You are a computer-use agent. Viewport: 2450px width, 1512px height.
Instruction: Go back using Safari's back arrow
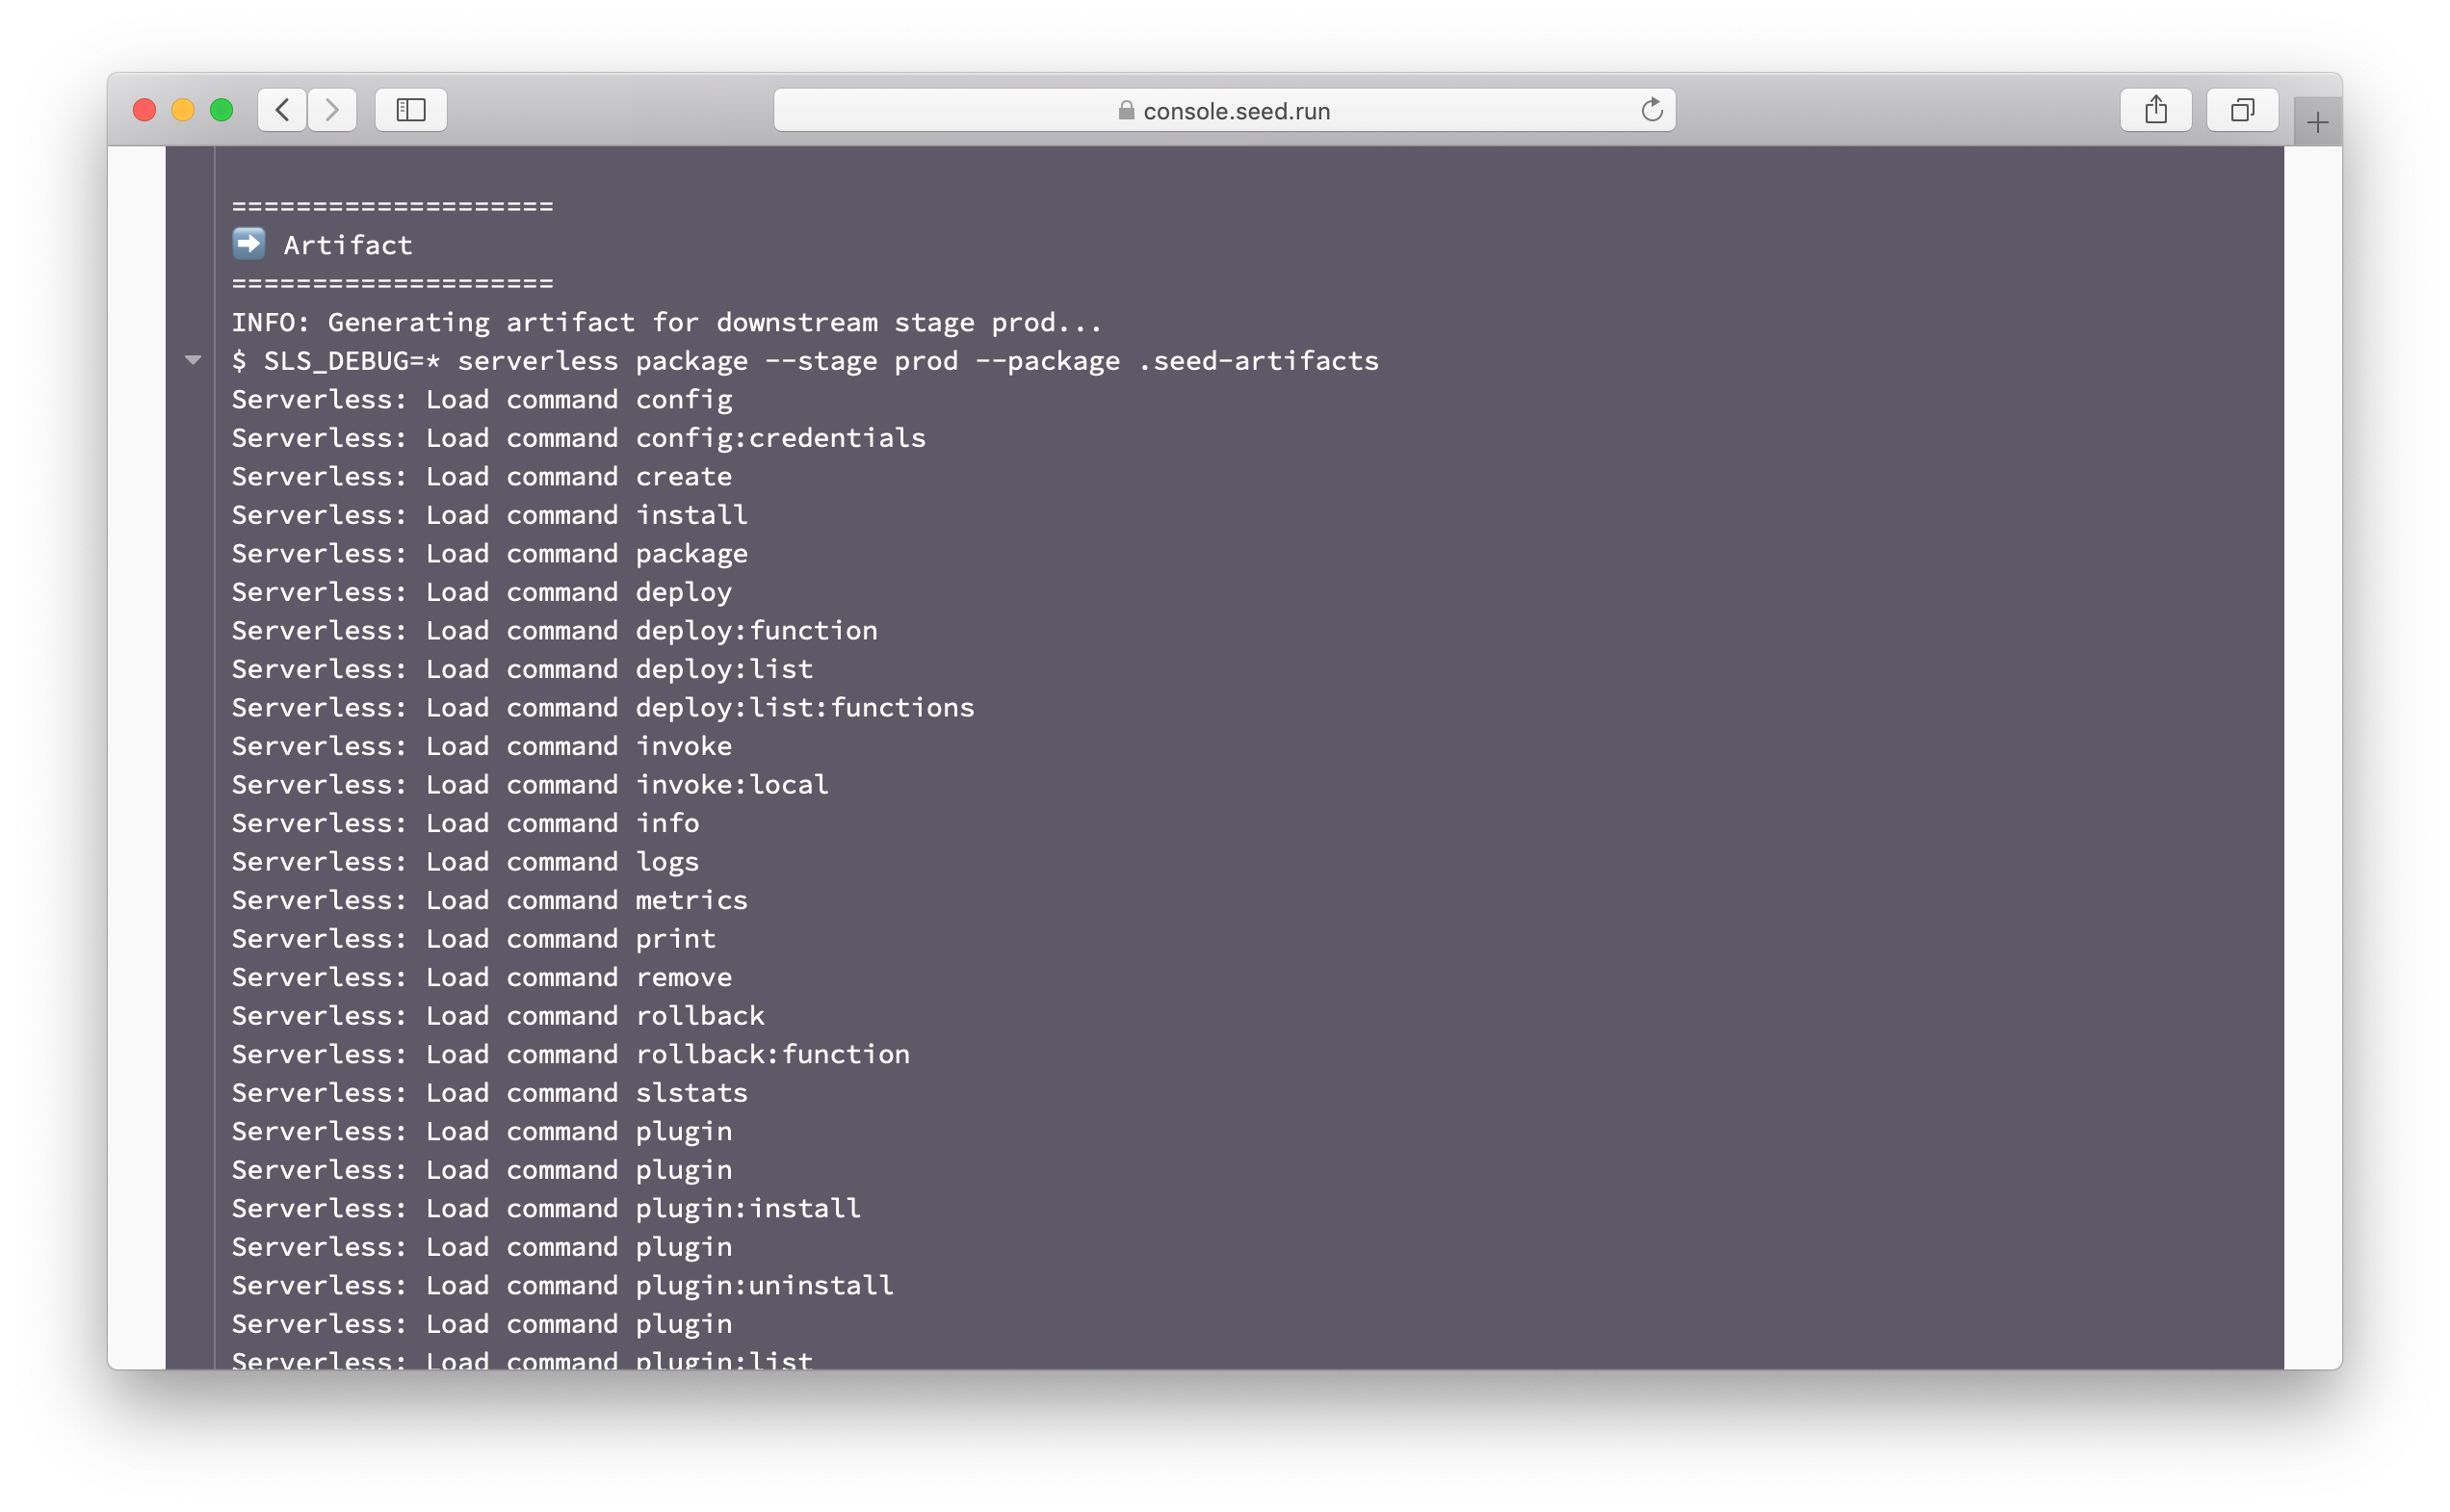point(282,110)
